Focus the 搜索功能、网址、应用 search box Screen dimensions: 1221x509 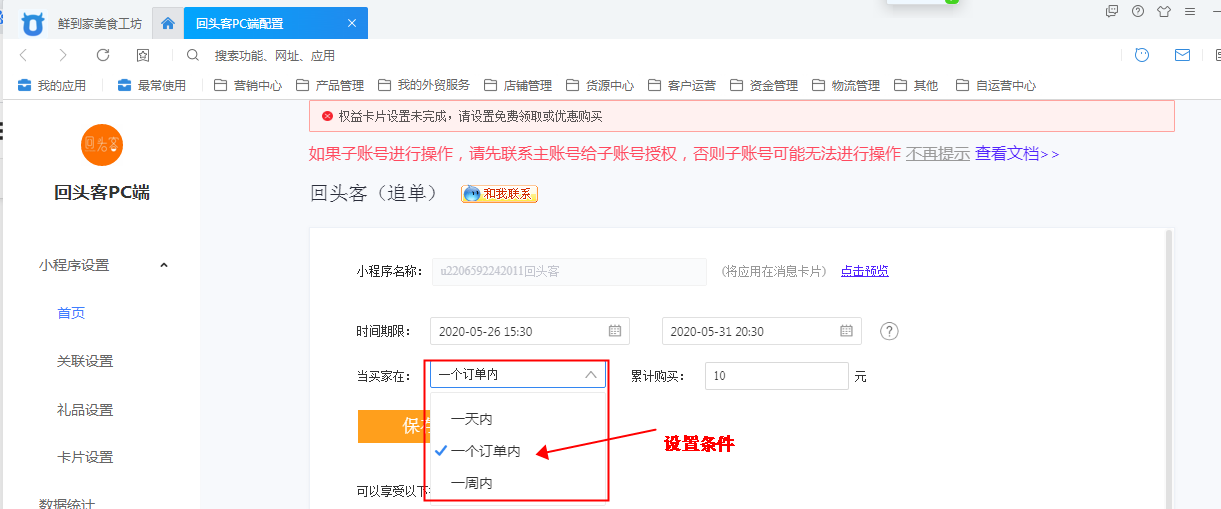point(275,55)
